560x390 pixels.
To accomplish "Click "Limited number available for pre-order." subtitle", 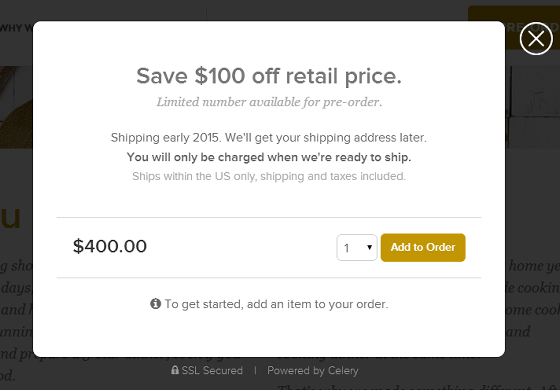I will 269,102.
